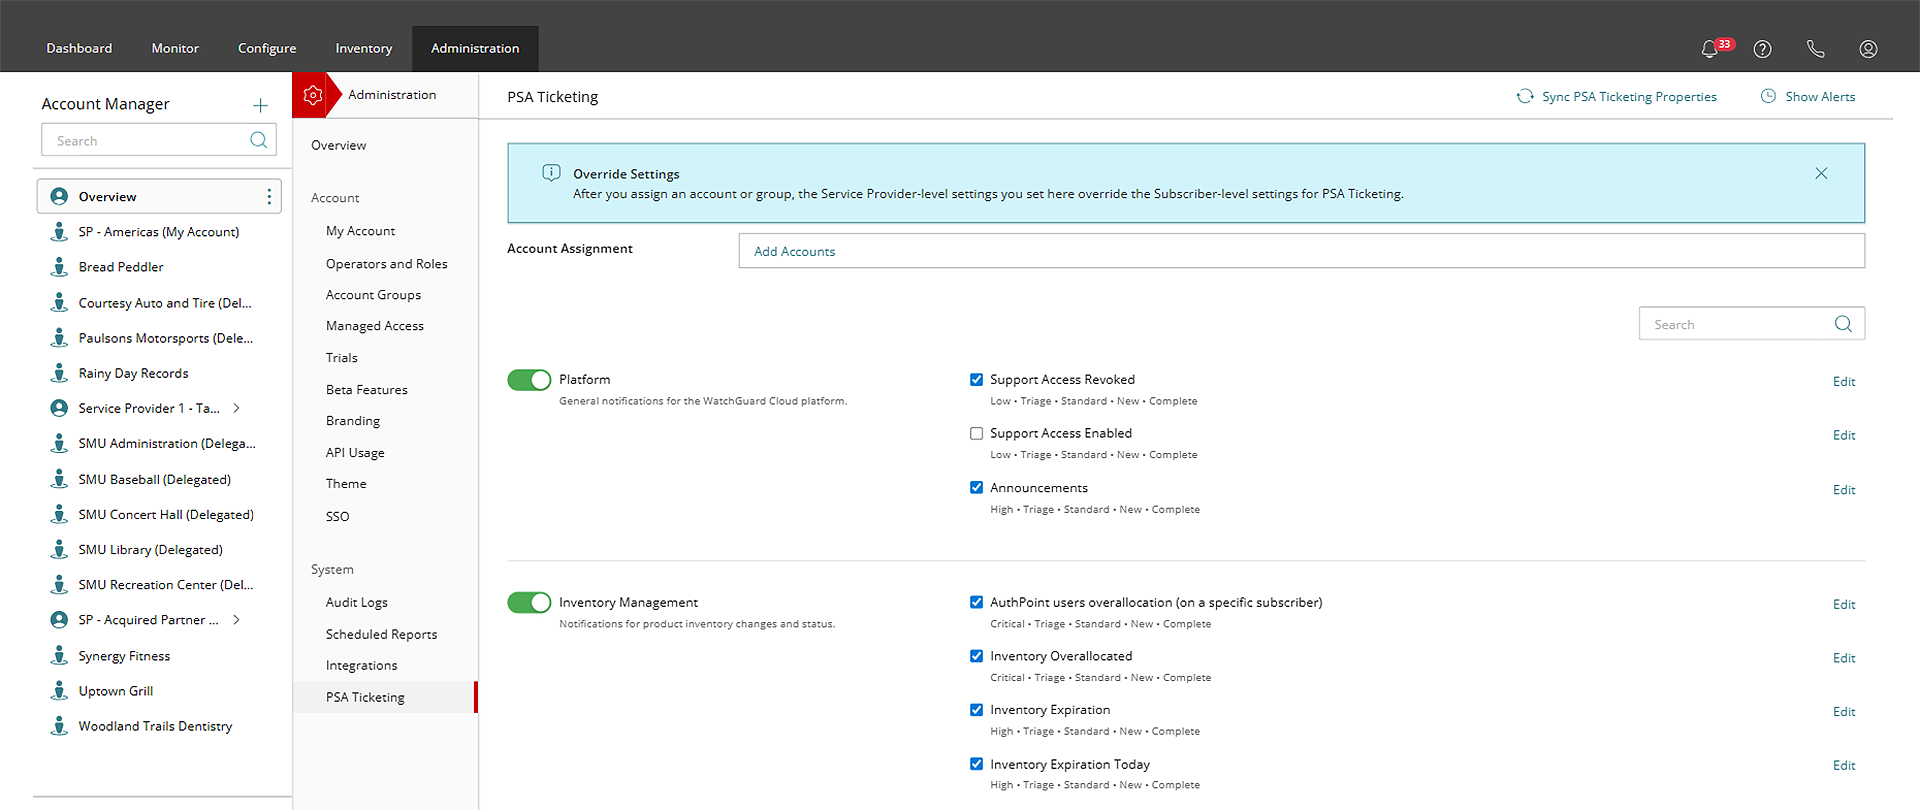Open the Add Accounts assignment field
This screenshot has width=1920, height=810.
click(1300, 251)
